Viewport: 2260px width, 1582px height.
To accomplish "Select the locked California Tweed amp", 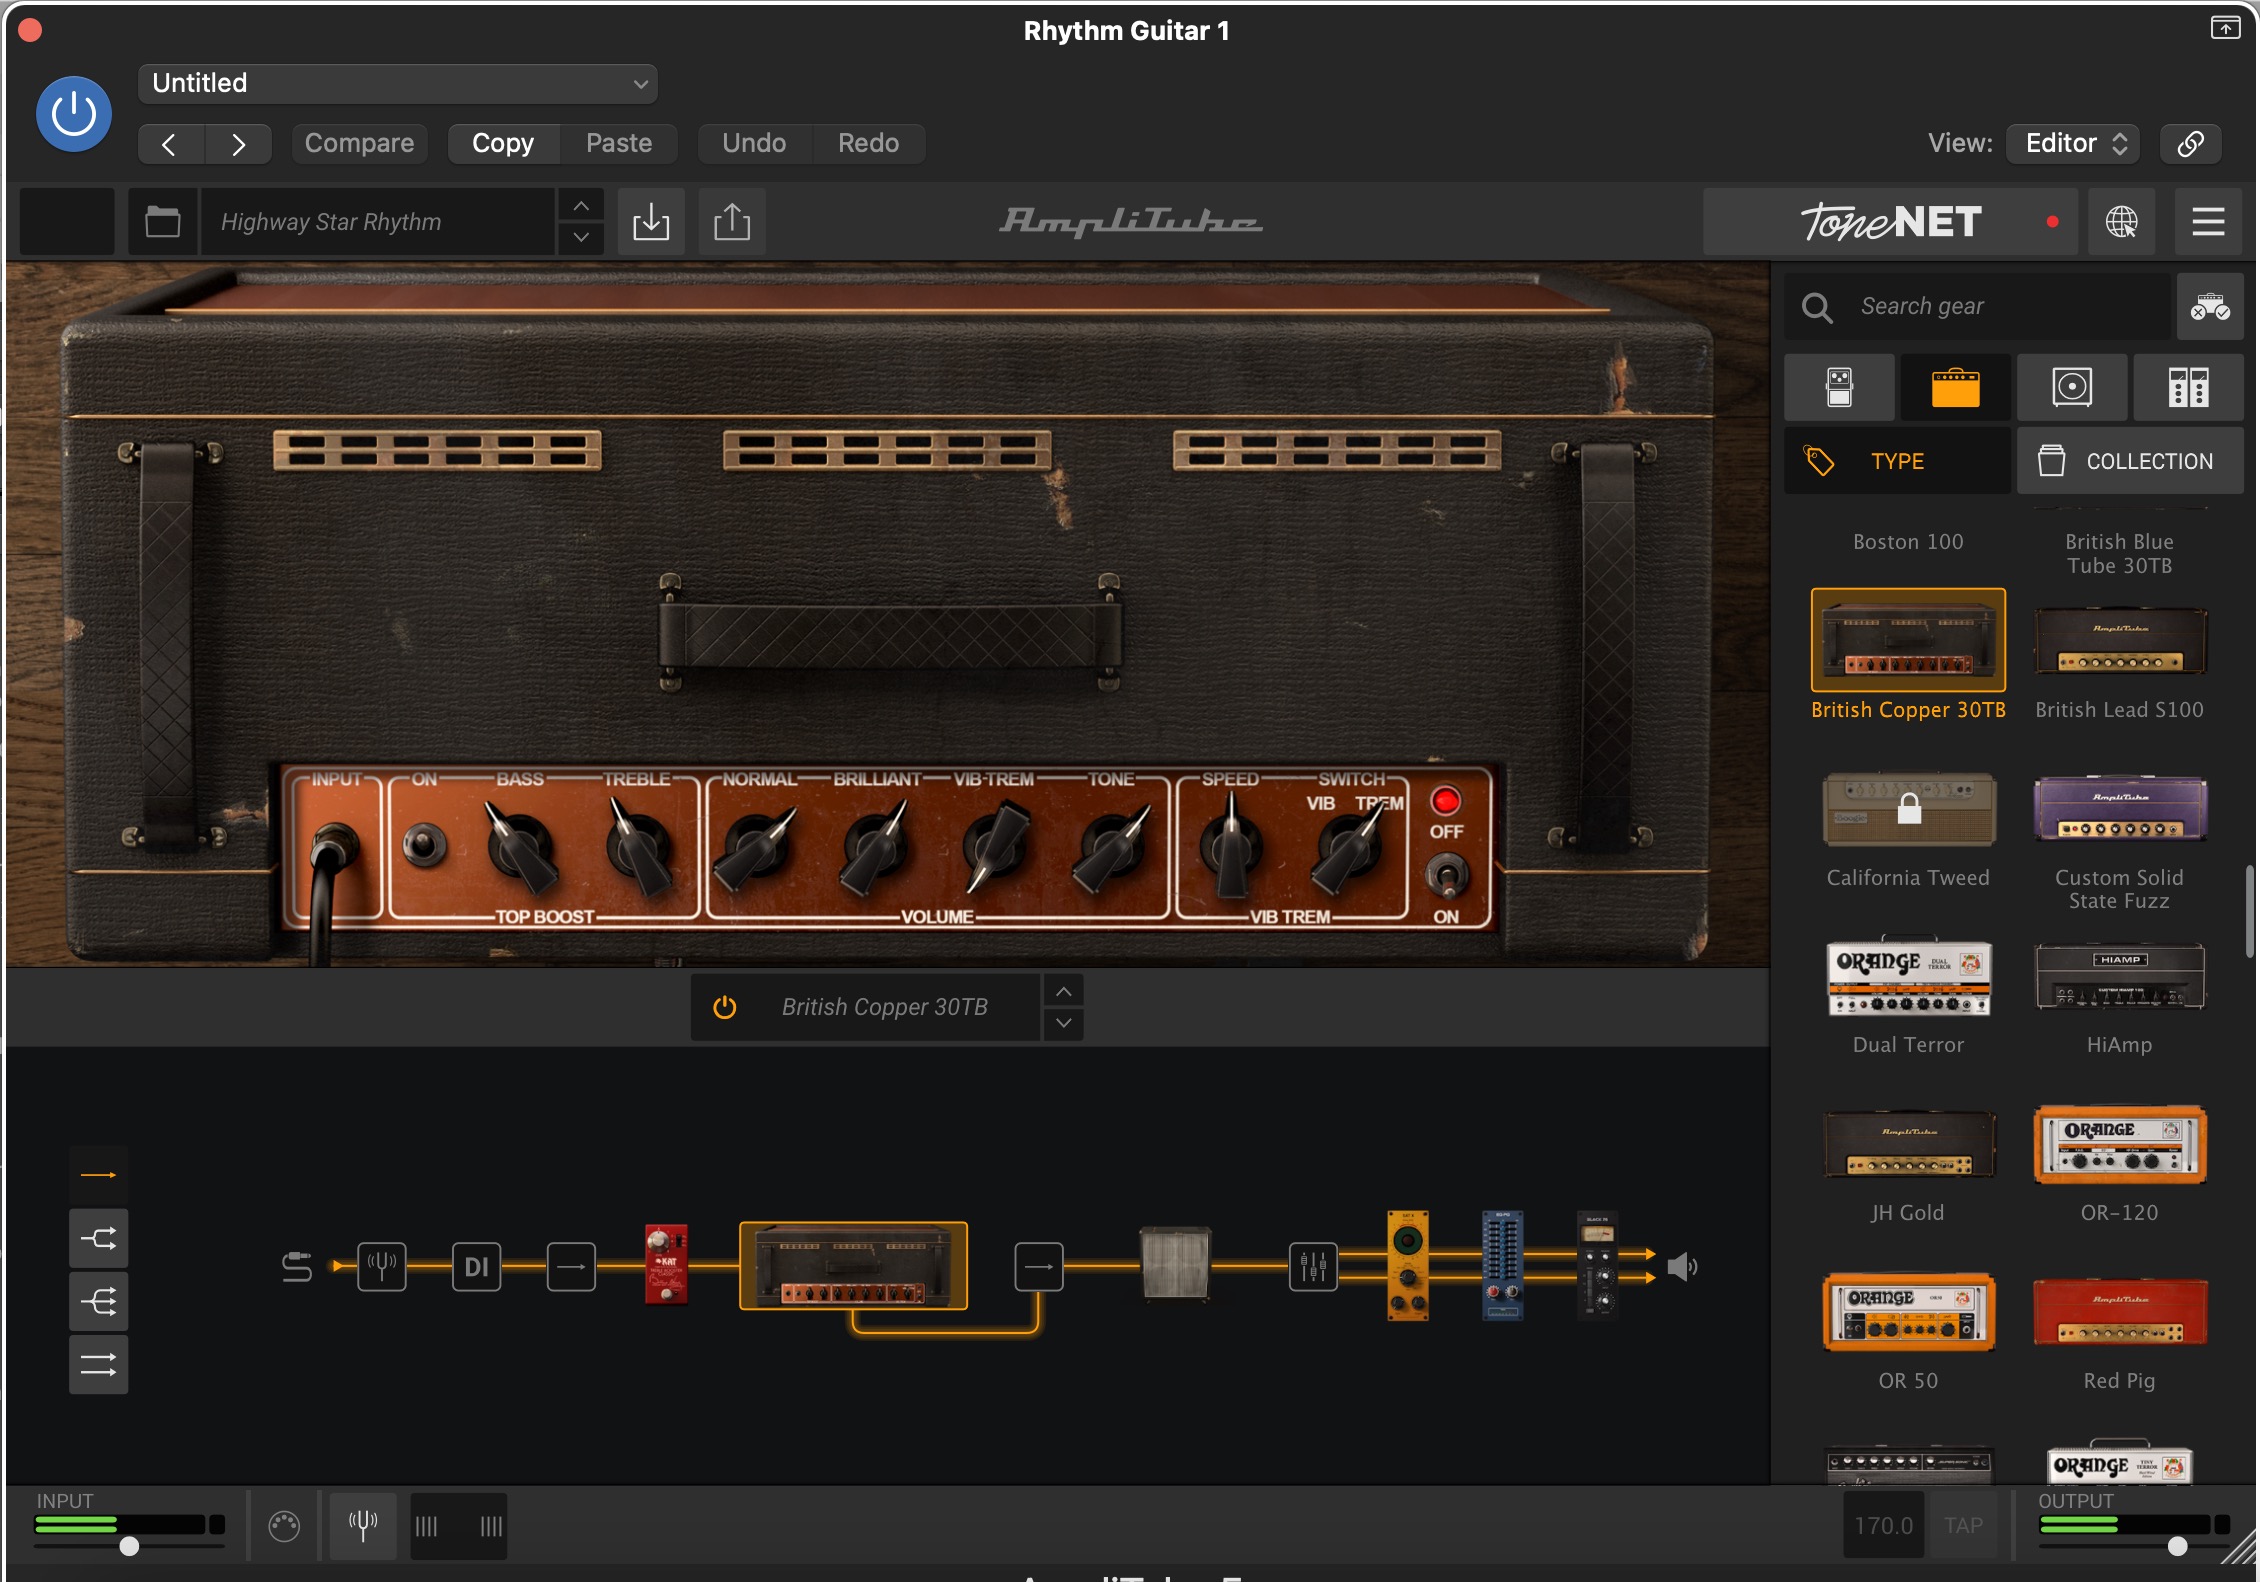I will point(1908,809).
